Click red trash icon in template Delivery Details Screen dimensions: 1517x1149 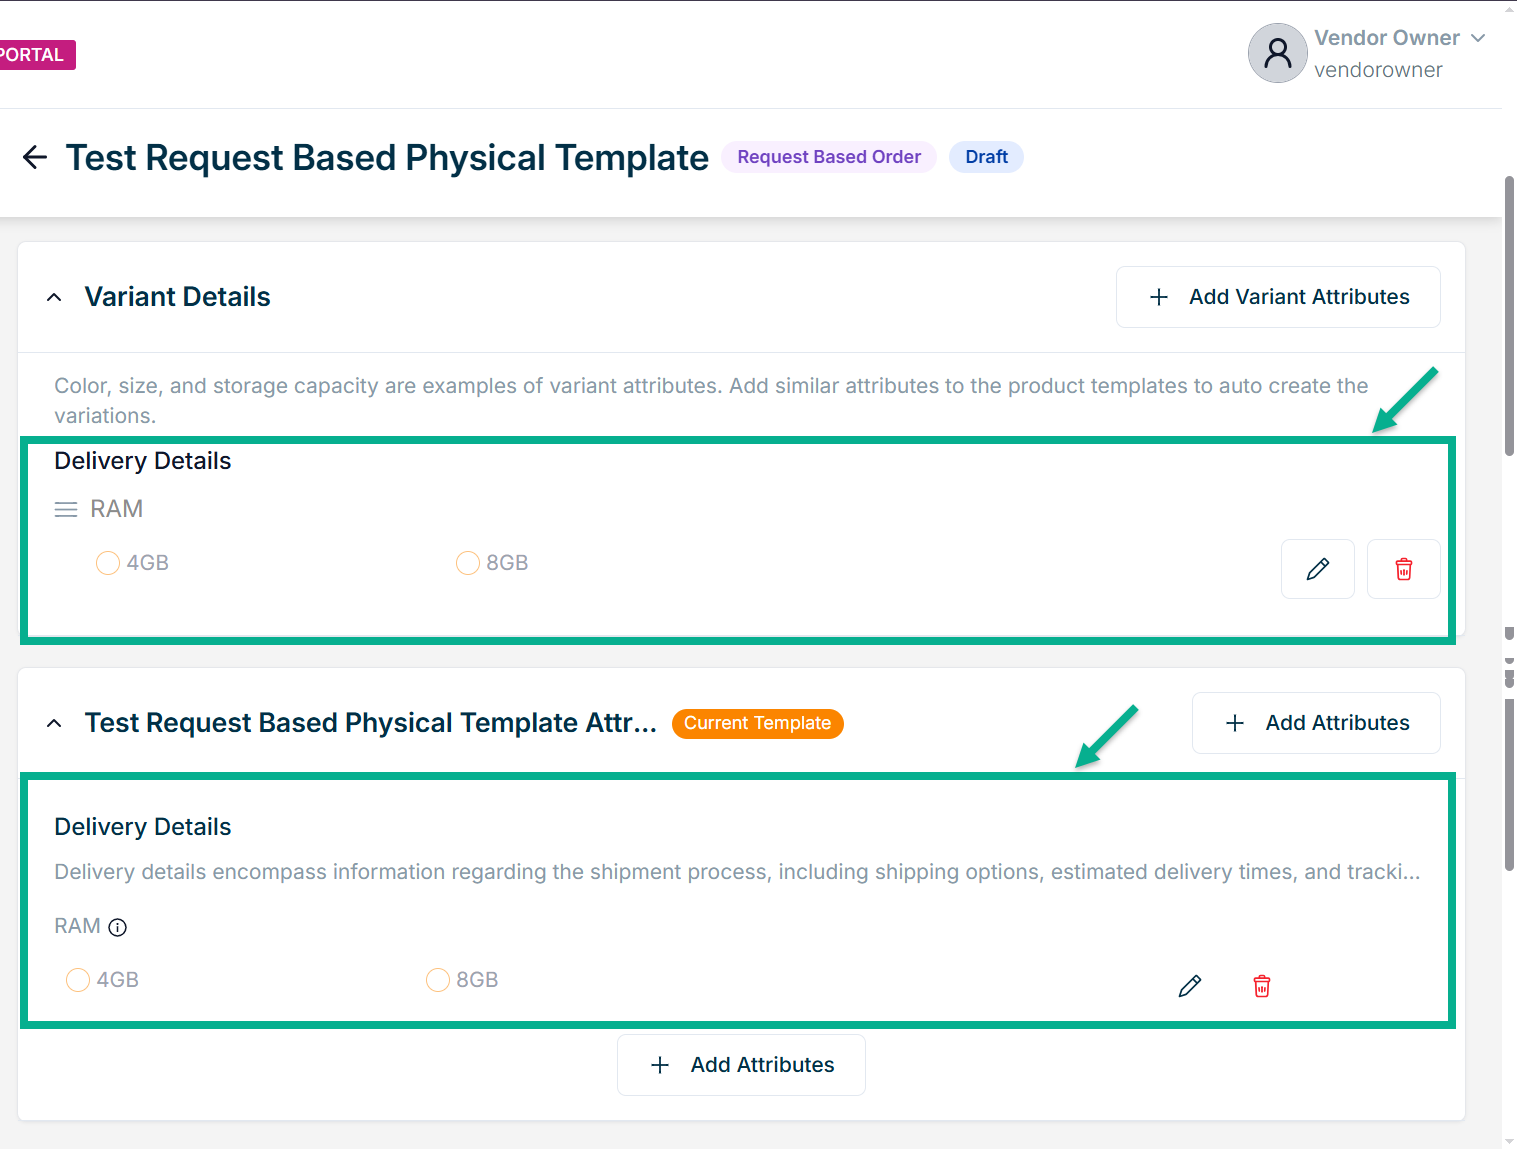coord(1261,986)
